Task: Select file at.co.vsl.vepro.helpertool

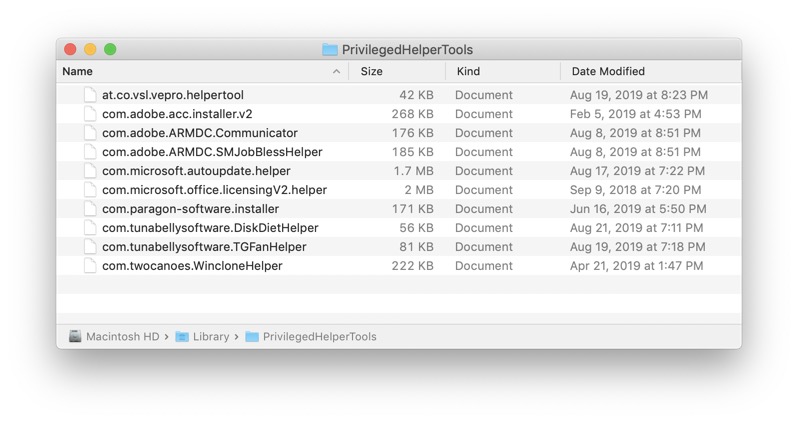Action: coord(173,95)
